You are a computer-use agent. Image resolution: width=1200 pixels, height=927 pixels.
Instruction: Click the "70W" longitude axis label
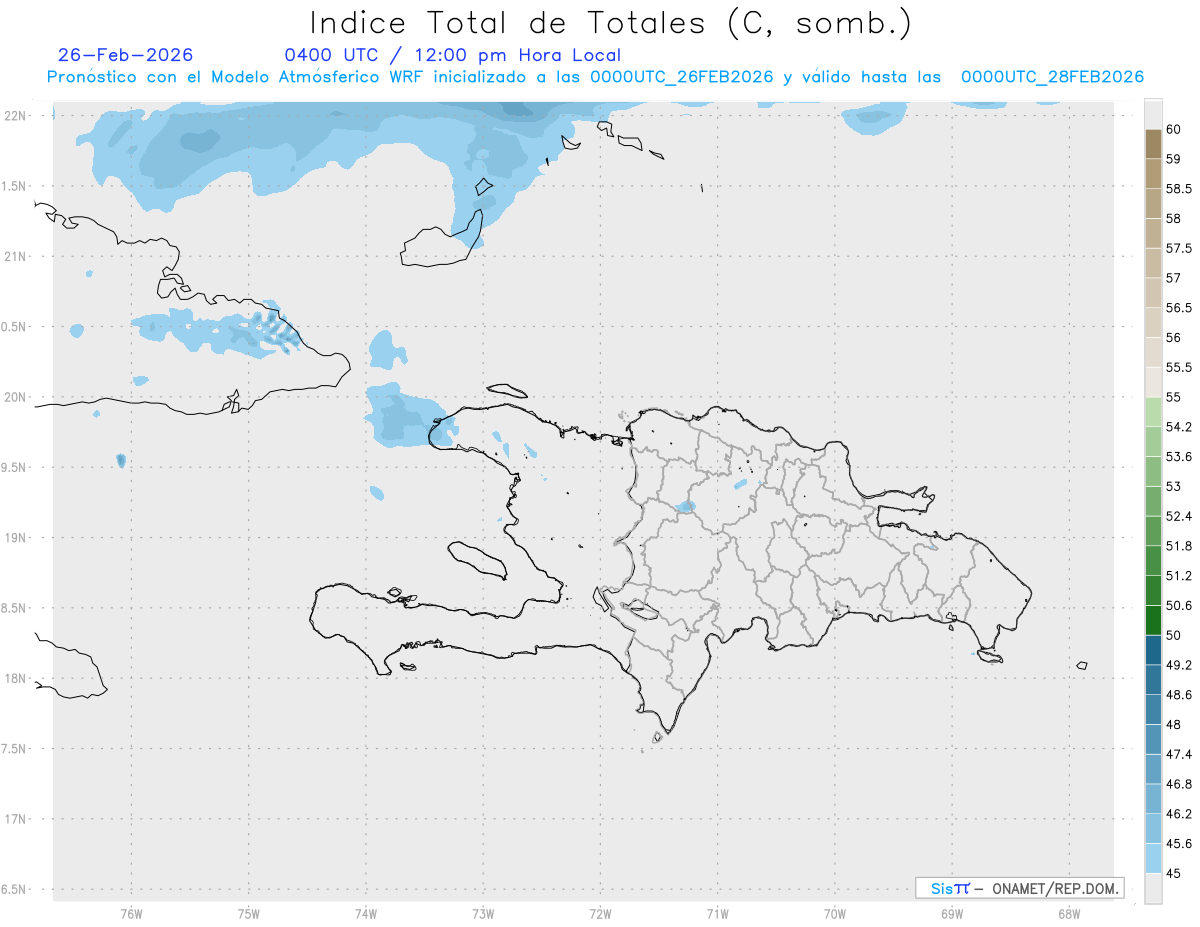[x=835, y=913]
